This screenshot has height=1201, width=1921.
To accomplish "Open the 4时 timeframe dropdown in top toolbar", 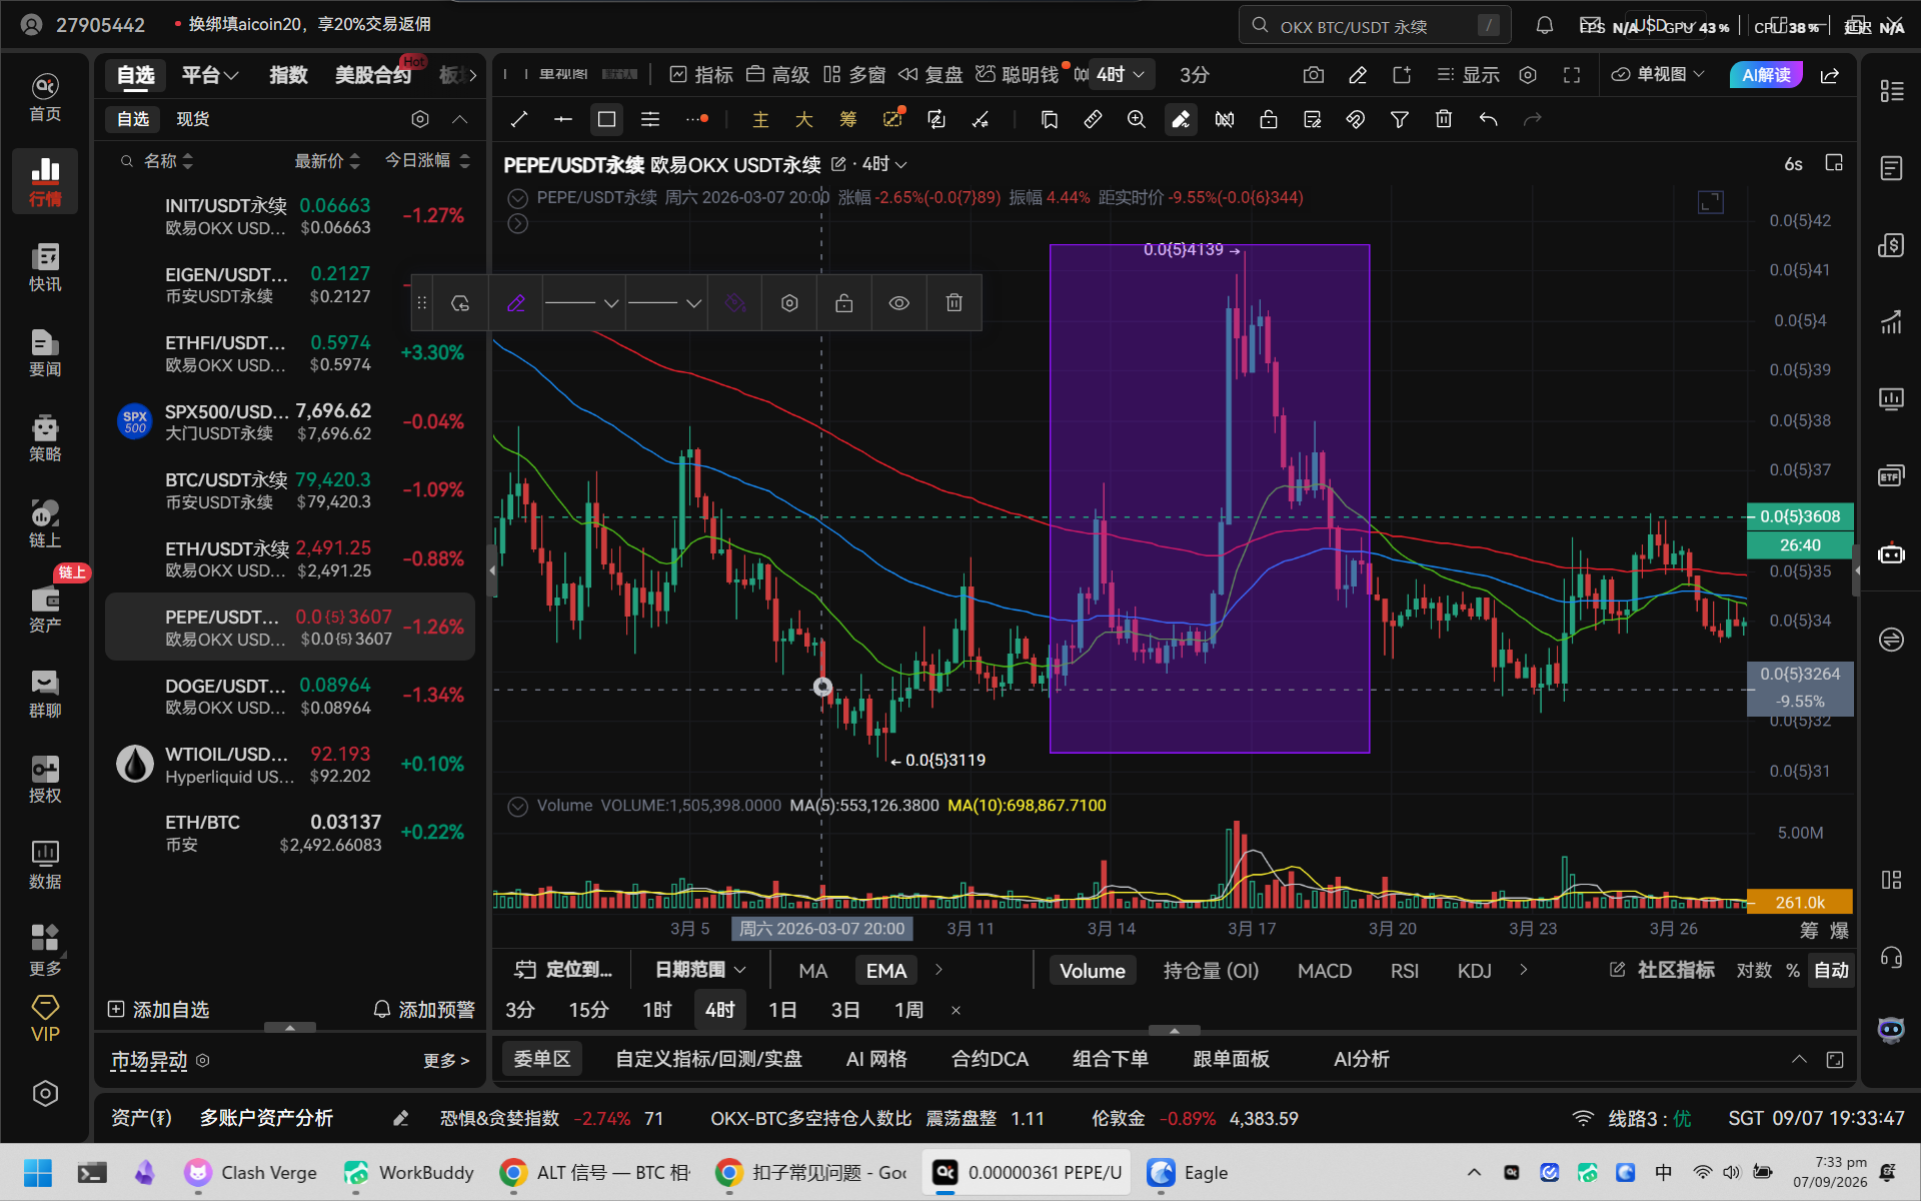I will [x=1120, y=75].
